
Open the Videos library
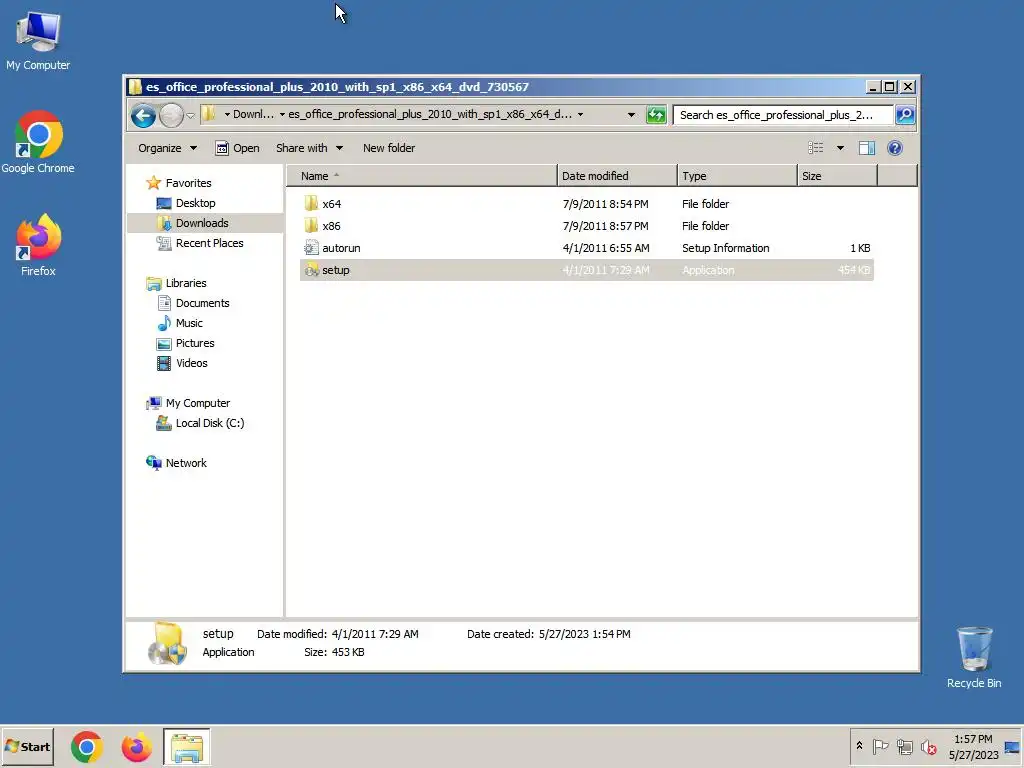tap(191, 363)
